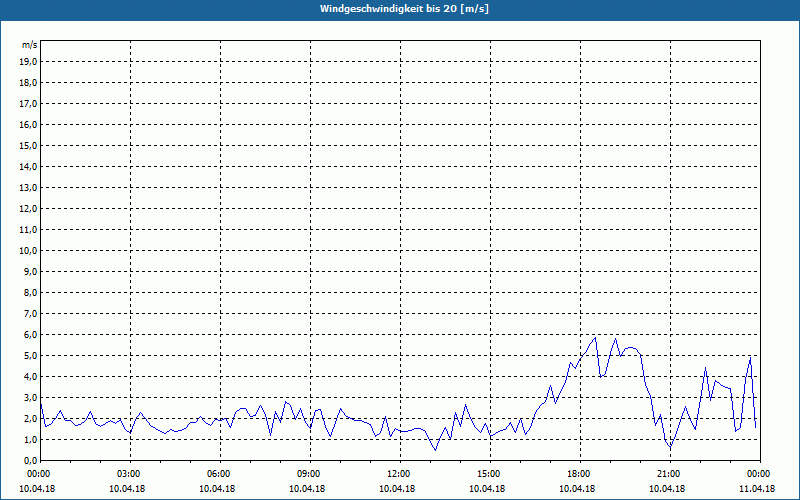Click the '7,0' y-axis label
The image size is (800, 500).
(x=31, y=313)
